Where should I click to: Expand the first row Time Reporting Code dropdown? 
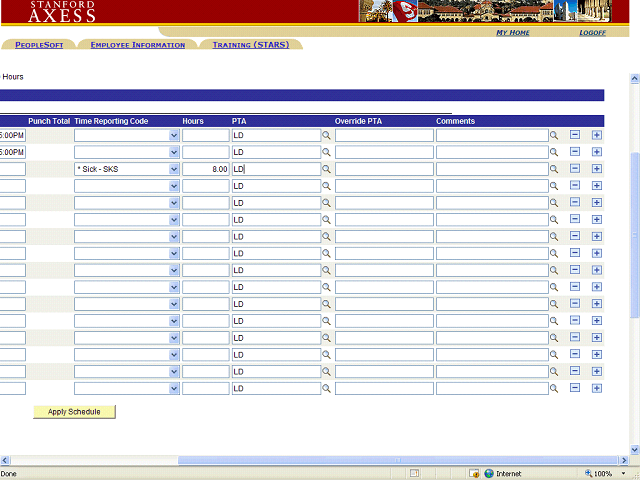pos(174,135)
